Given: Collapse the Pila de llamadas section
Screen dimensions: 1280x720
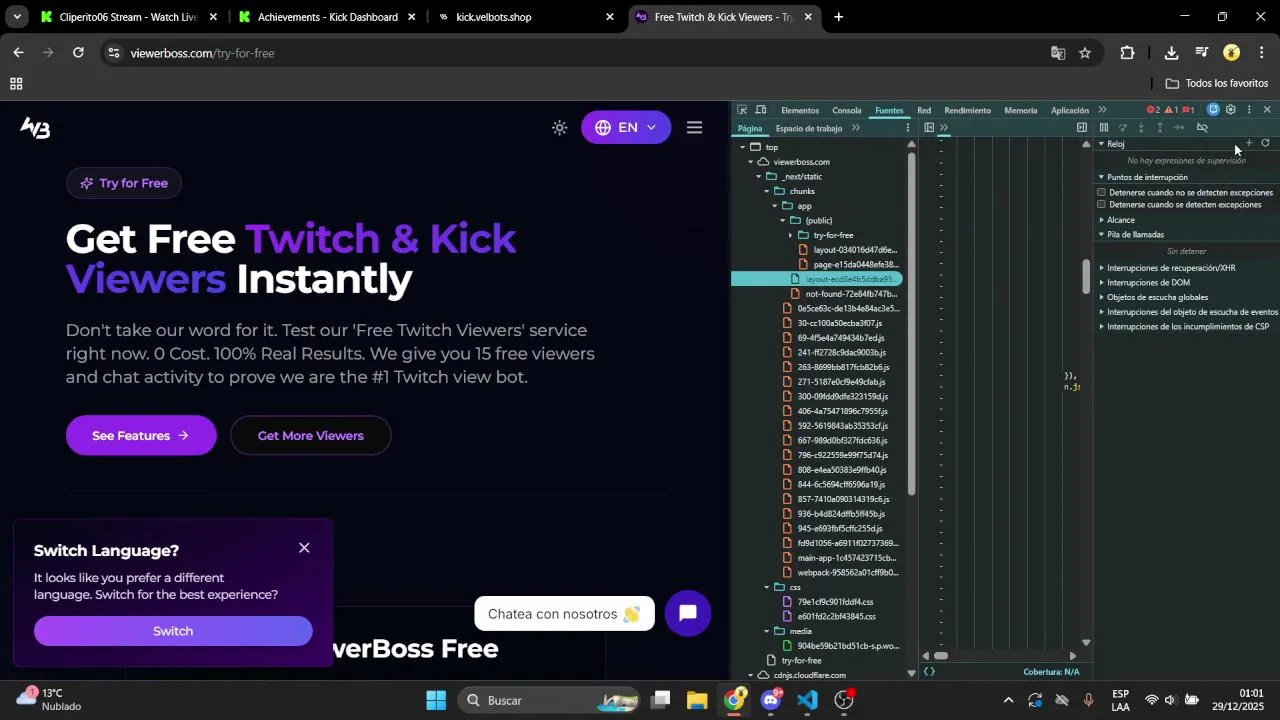Looking at the screenshot, I should pos(1102,235).
